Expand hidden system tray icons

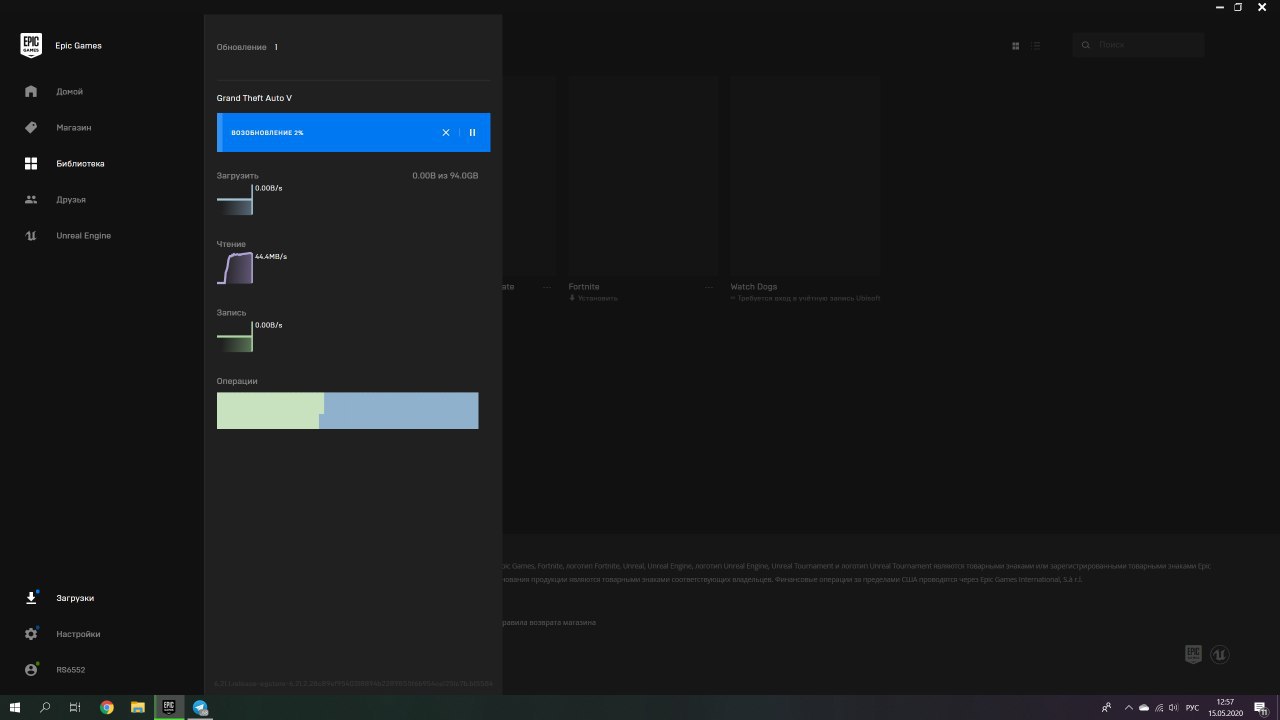point(1129,707)
